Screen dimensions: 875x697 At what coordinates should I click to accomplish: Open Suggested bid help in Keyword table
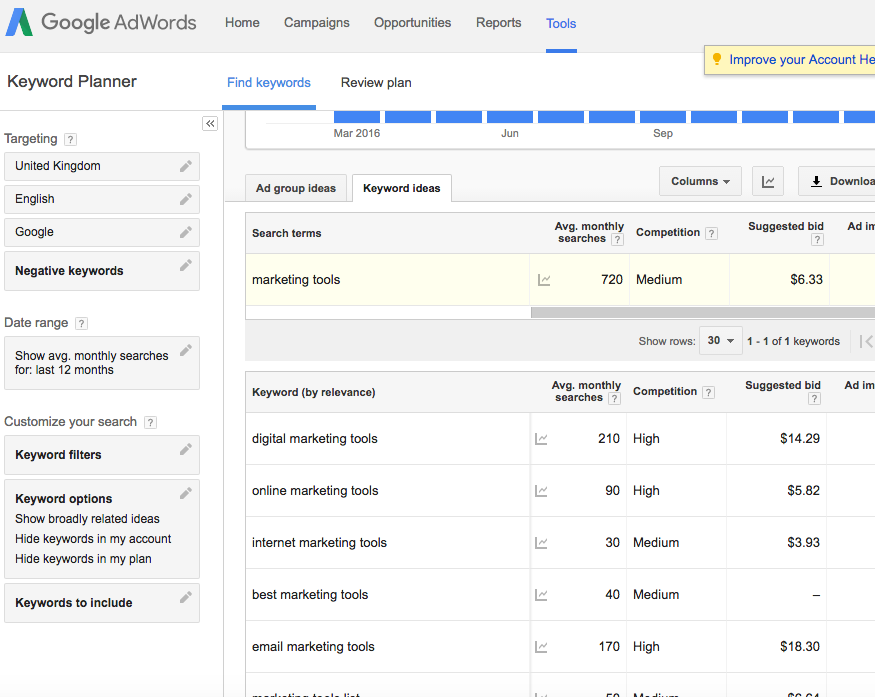815,398
